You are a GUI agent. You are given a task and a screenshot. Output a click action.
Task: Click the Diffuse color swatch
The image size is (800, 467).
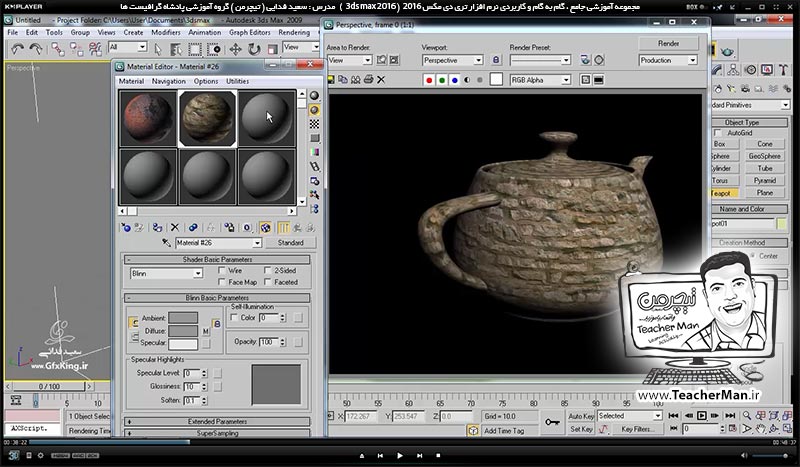183,331
